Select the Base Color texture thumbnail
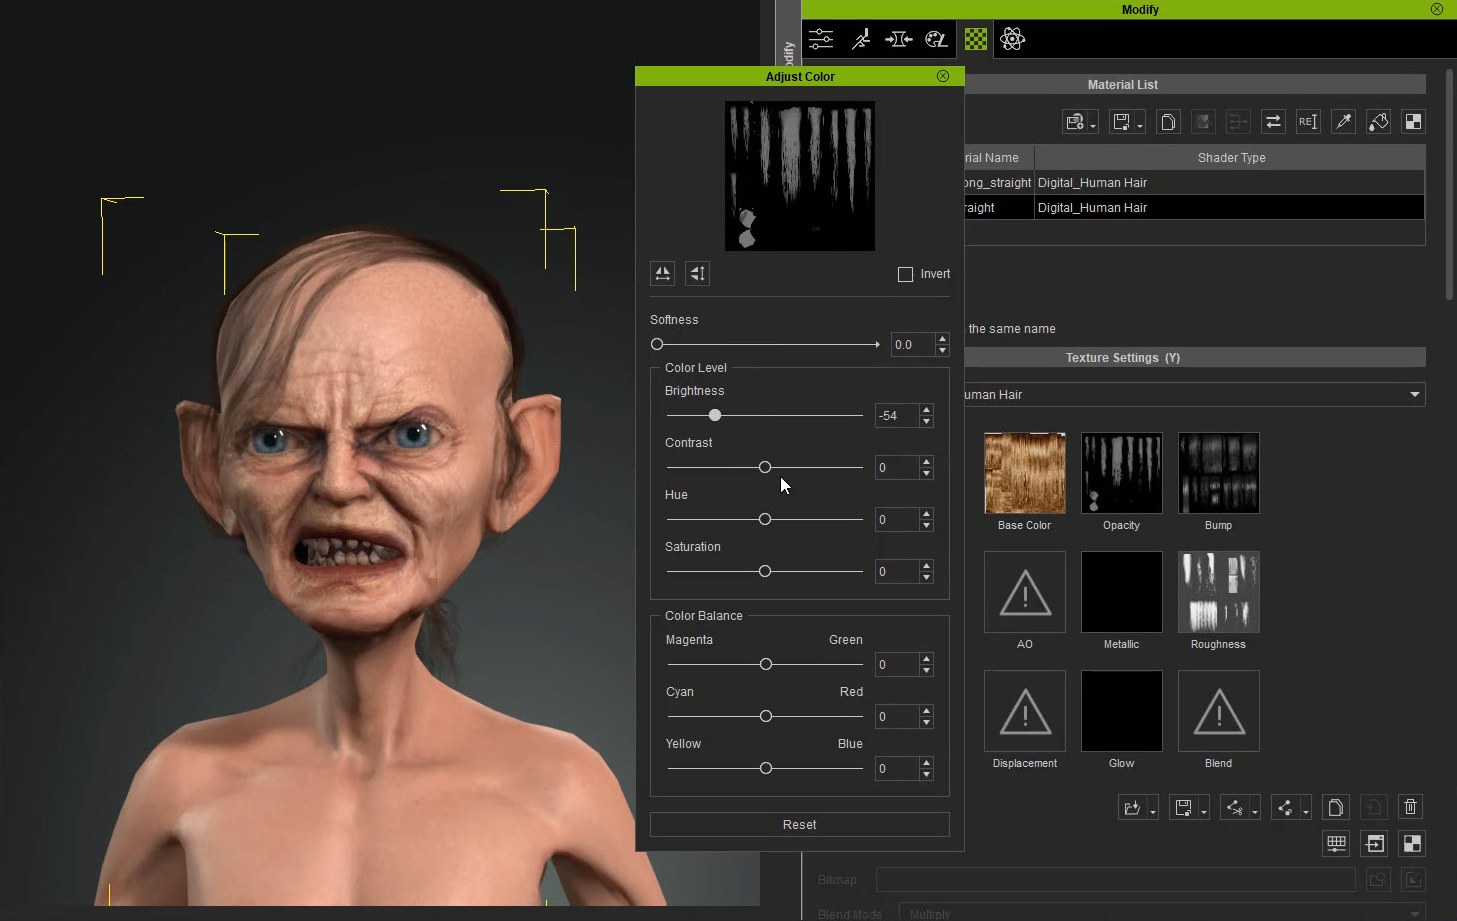 point(1024,473)
